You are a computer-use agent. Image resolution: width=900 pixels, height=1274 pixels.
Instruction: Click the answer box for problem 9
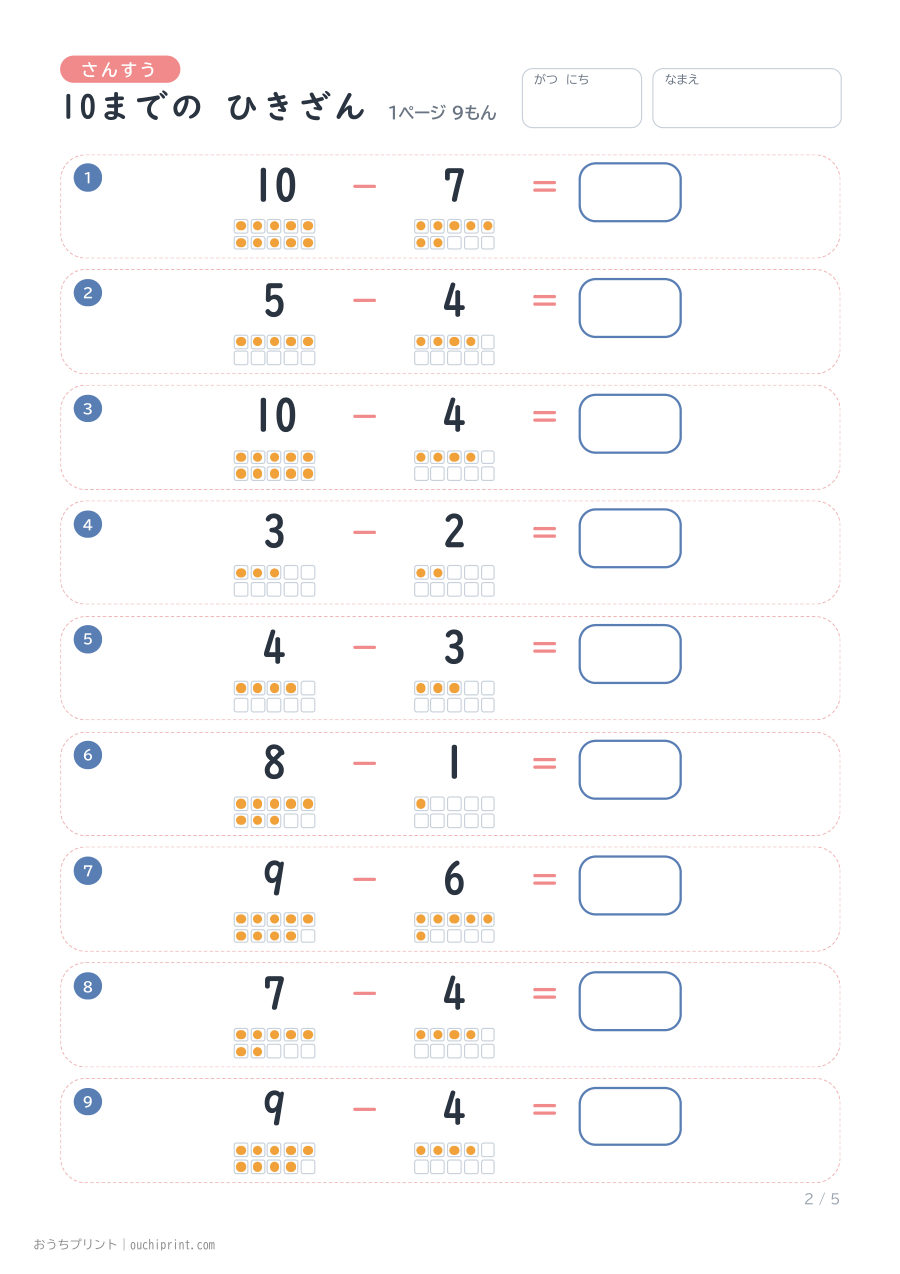[630, 1116]
